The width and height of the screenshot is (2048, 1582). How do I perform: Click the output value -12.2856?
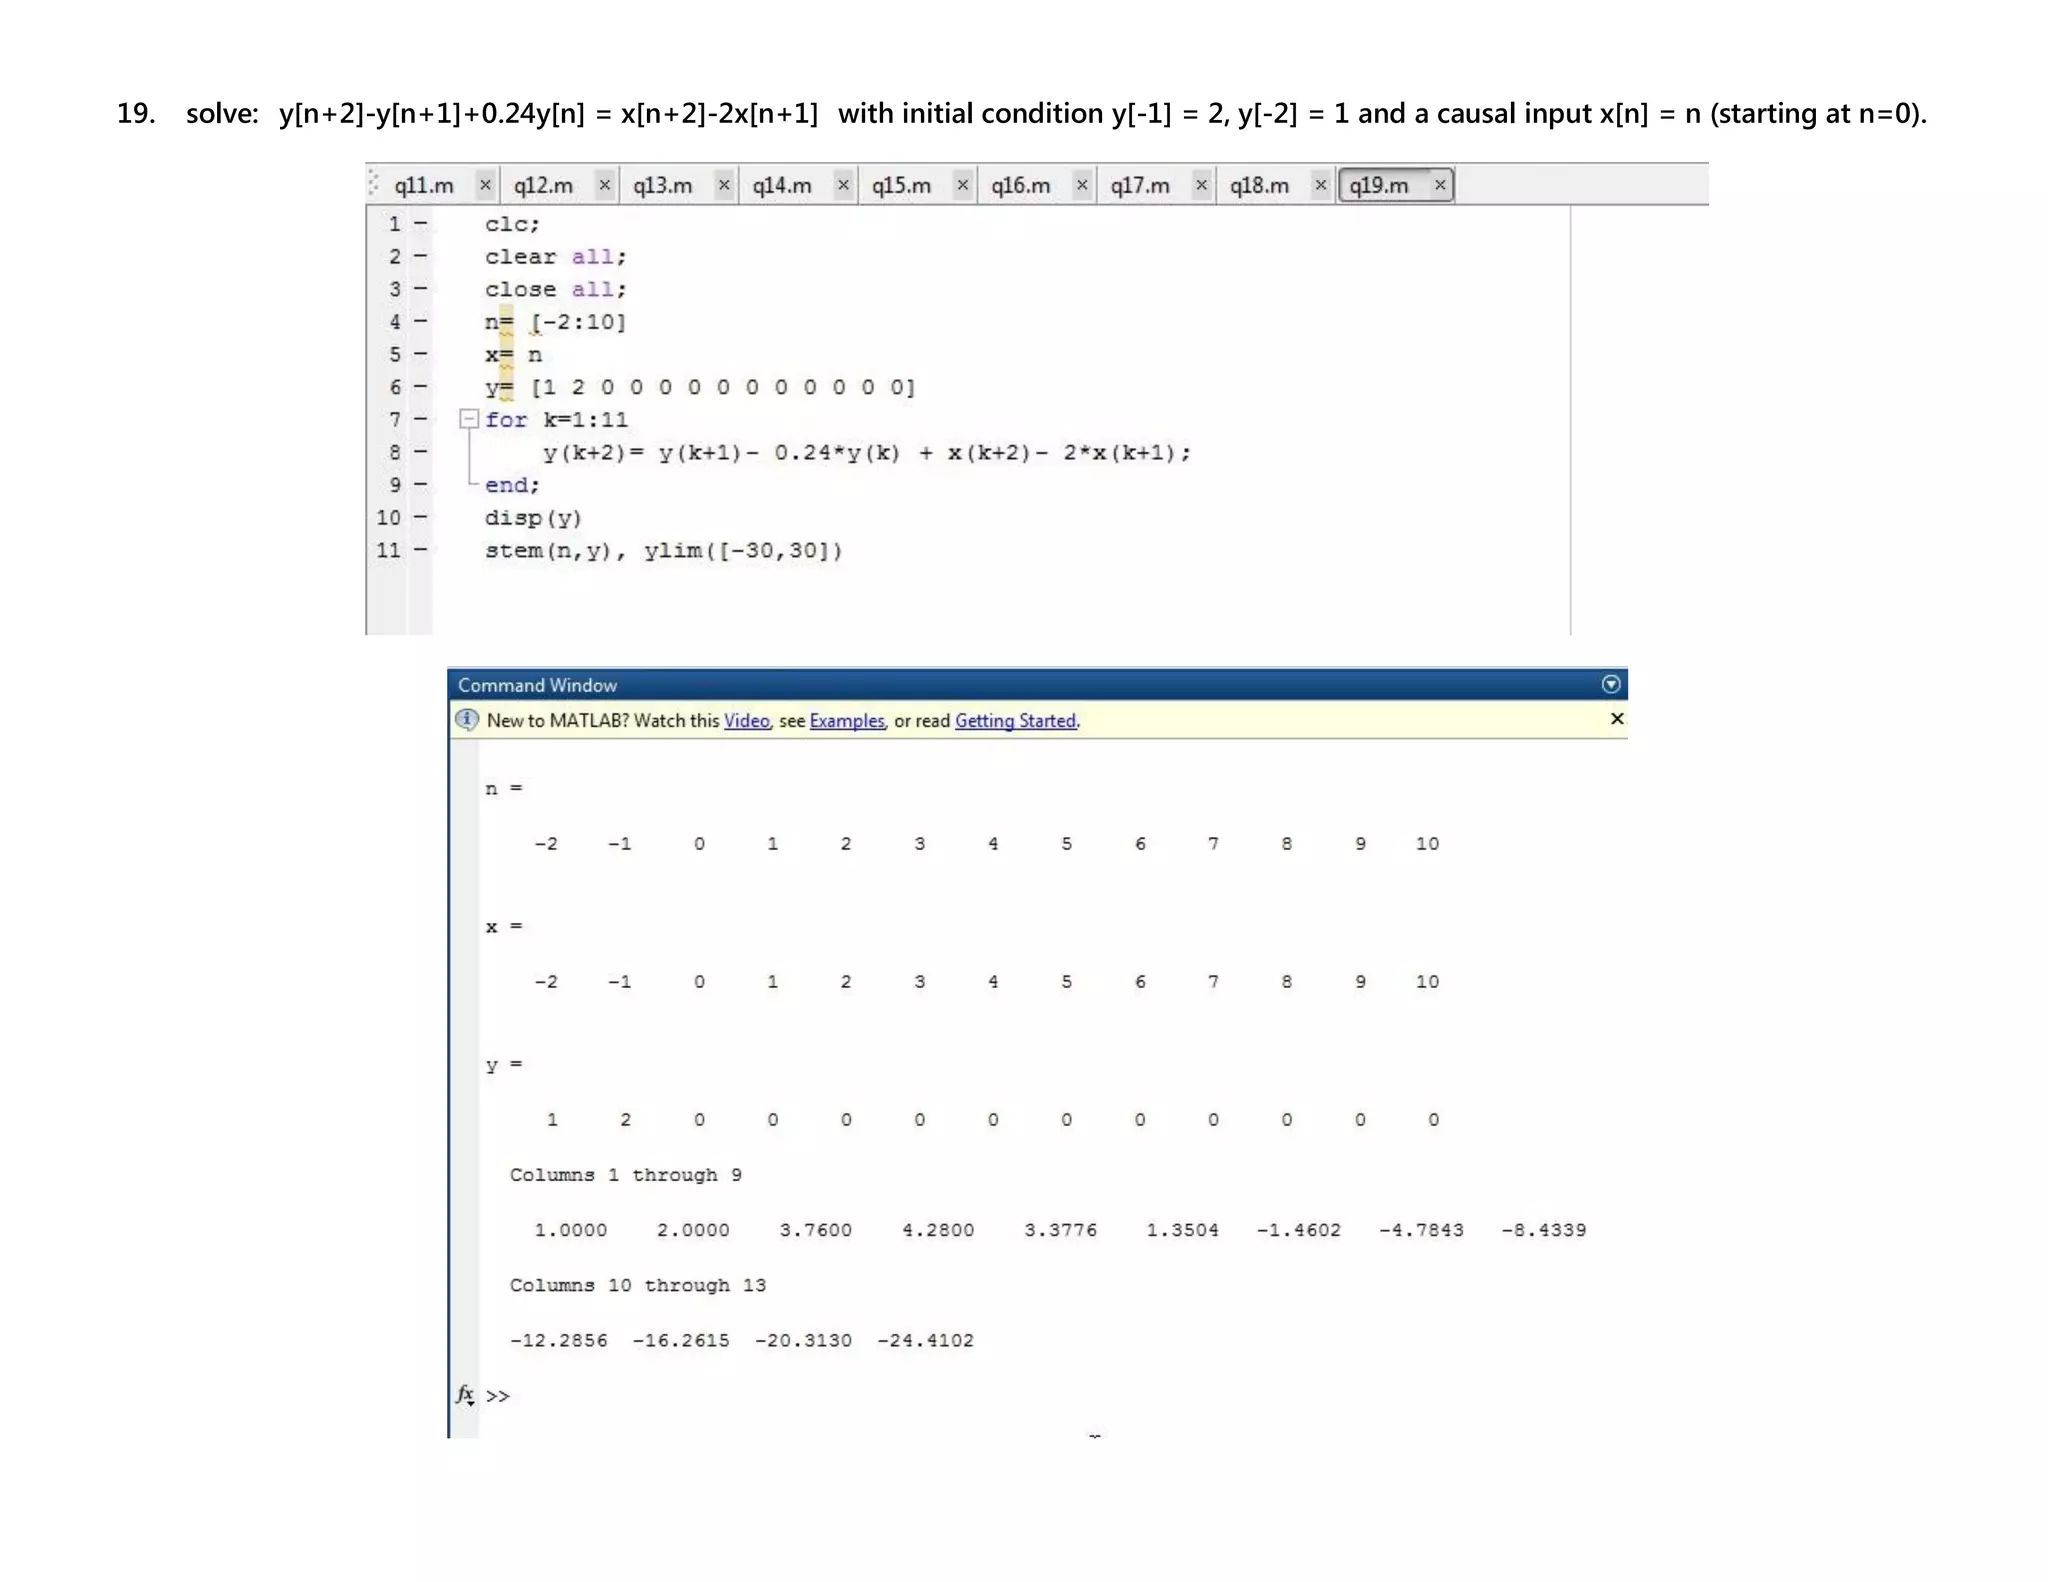(x=558, y=1340)
